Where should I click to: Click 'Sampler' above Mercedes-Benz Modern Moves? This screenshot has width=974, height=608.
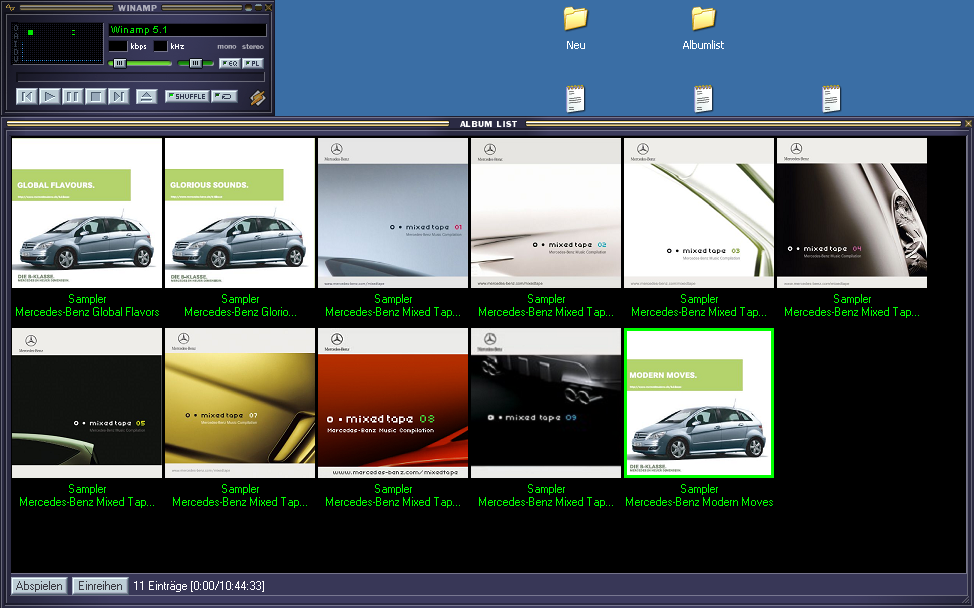coord(699,489)
